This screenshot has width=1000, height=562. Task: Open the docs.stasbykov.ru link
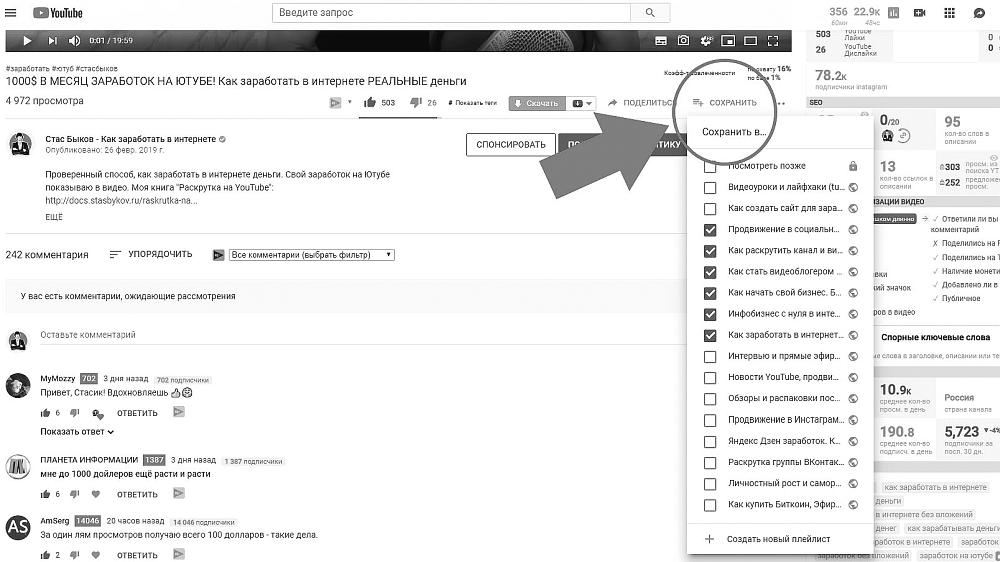121,200
